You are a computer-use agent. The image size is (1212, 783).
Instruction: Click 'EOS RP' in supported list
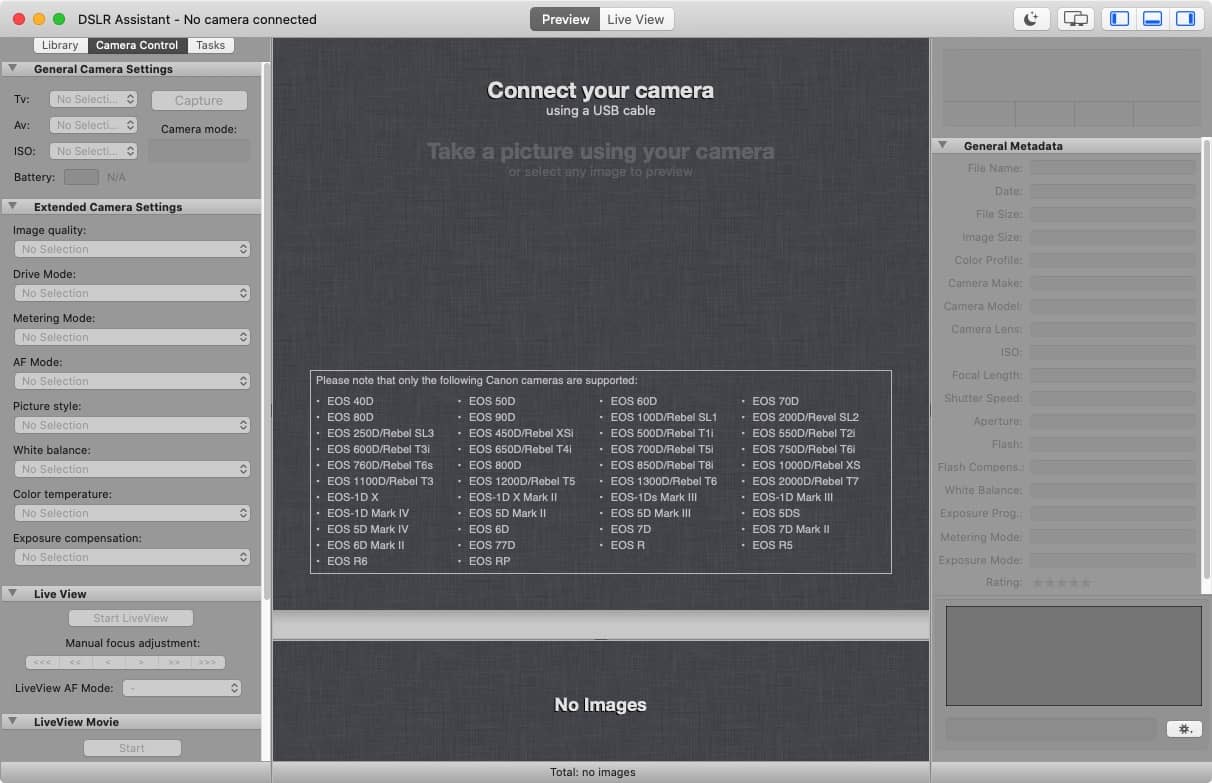point(489,561)
